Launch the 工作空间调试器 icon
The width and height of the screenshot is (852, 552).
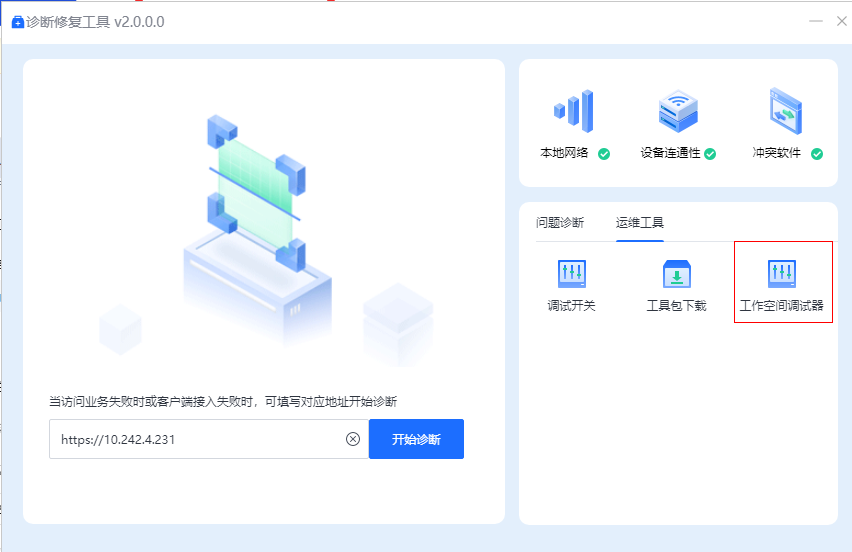coord(781,273)
